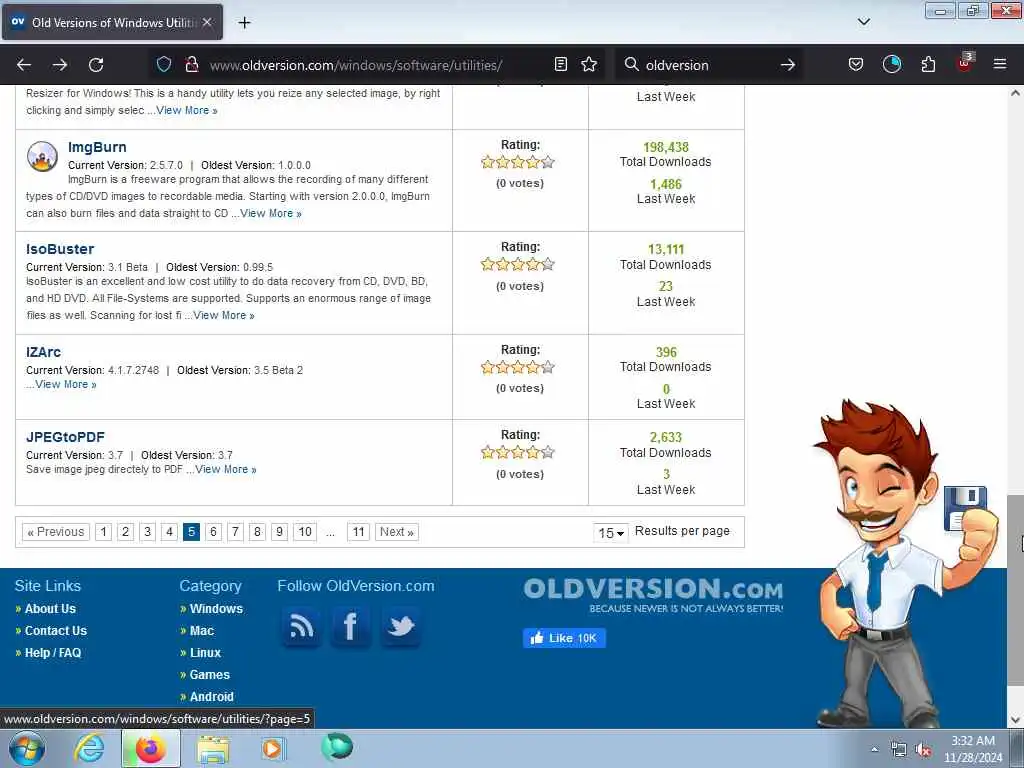
Task: Open tracking protection shield icon
Action: click(x=164, y=64)
